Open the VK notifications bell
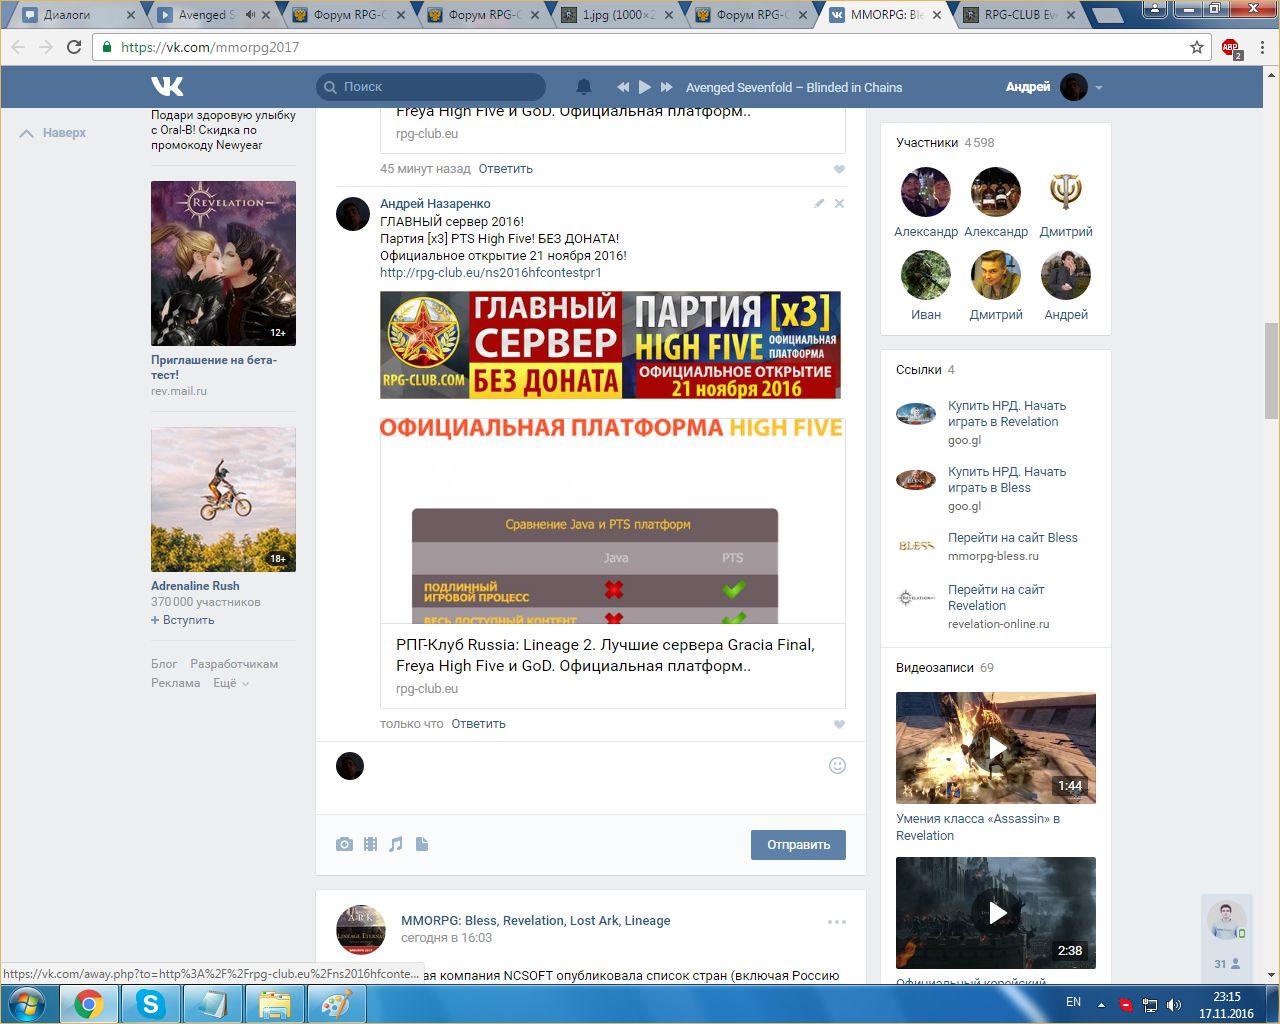This screenshot has width=1280, height=1024. [x=584, y=87]
